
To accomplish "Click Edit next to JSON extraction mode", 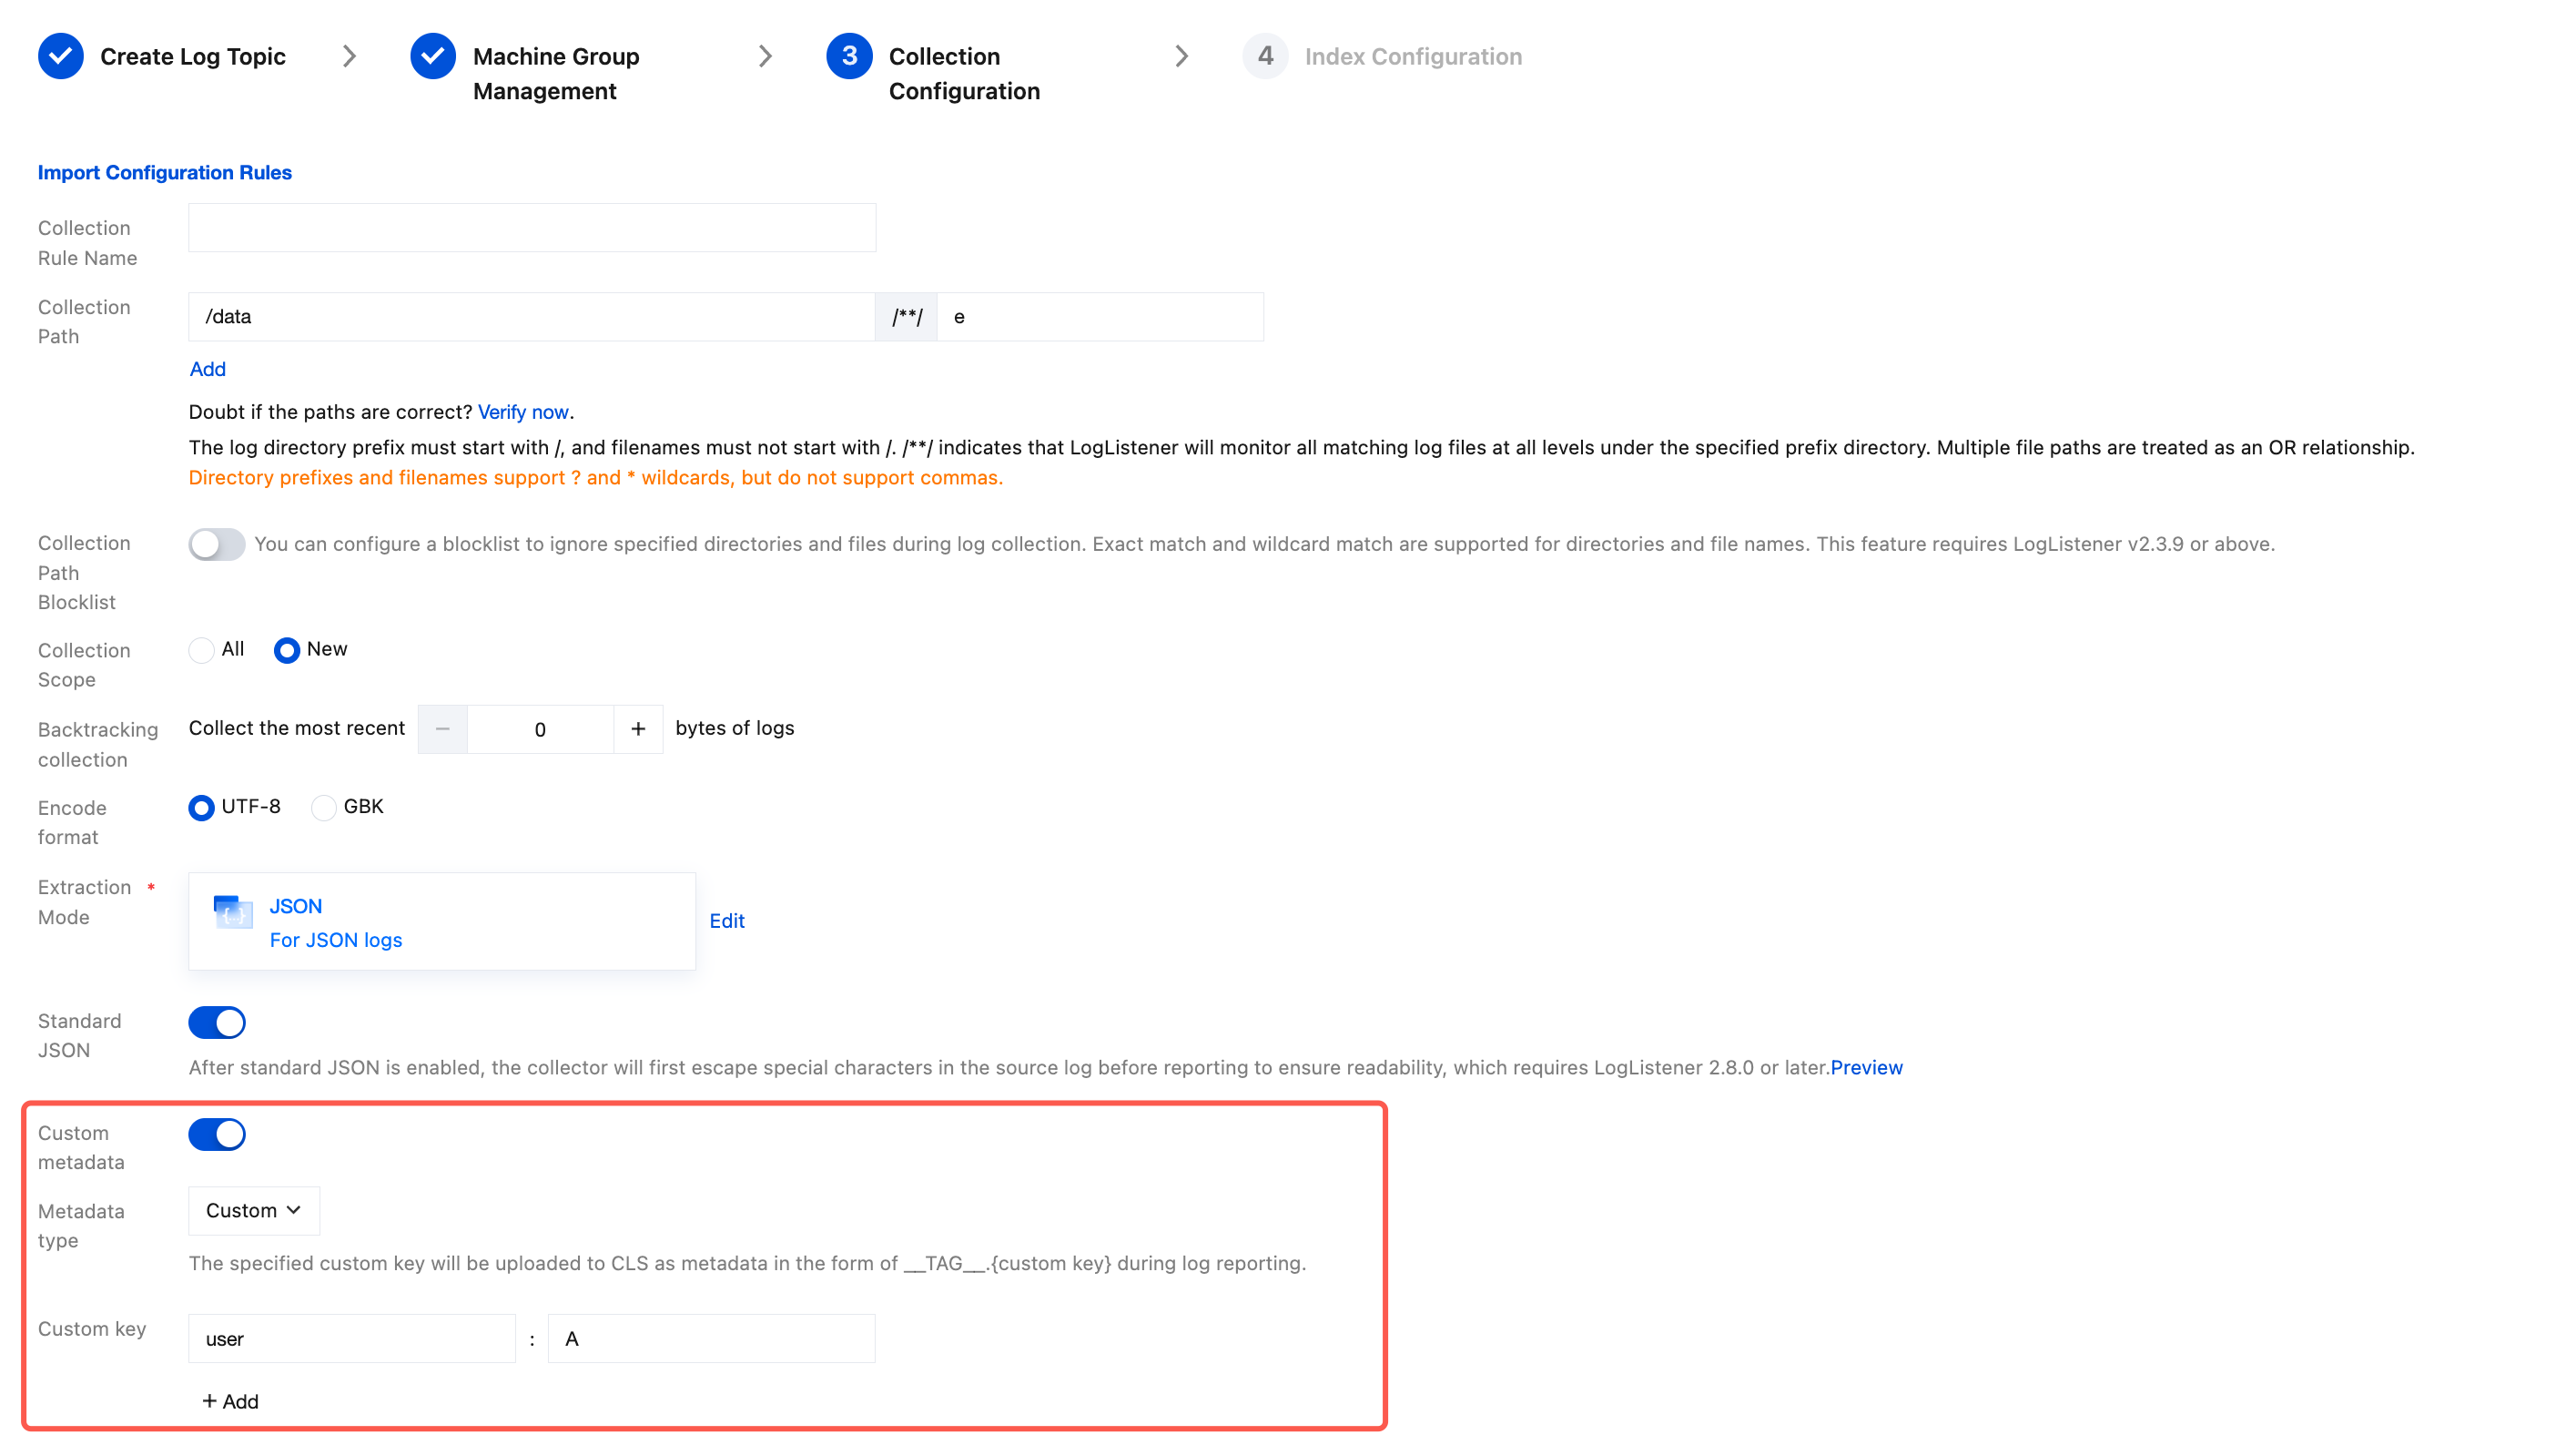I will (x=727, y=921).
